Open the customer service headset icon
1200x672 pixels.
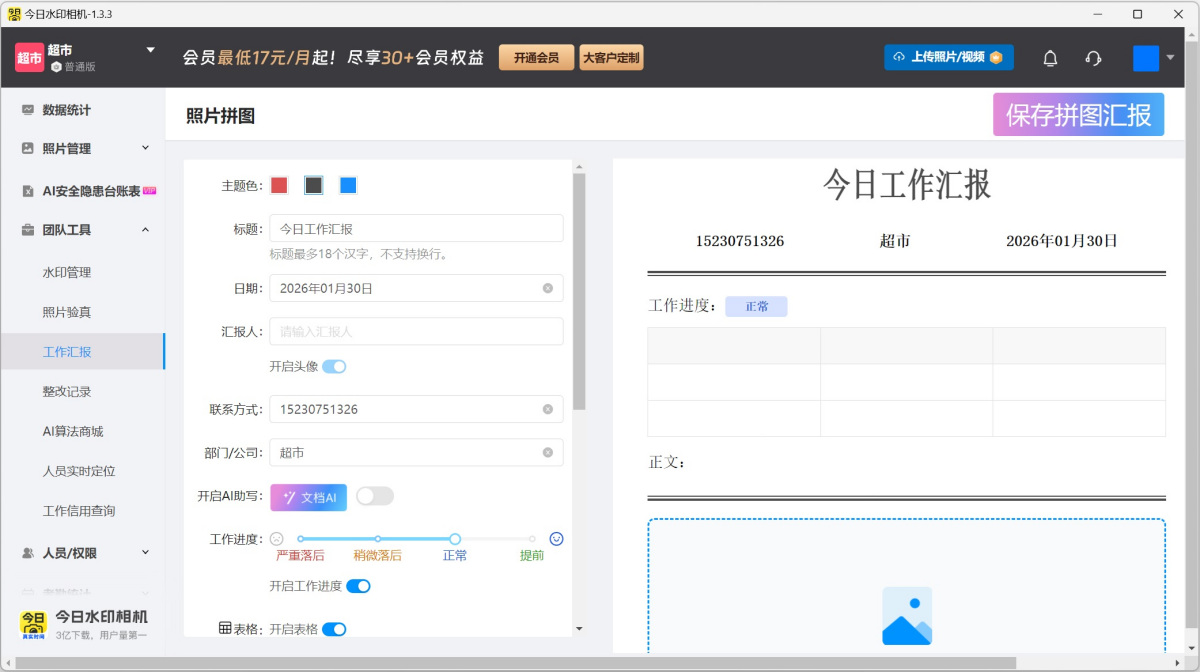pyautogui.click(x=1093, y=58)
